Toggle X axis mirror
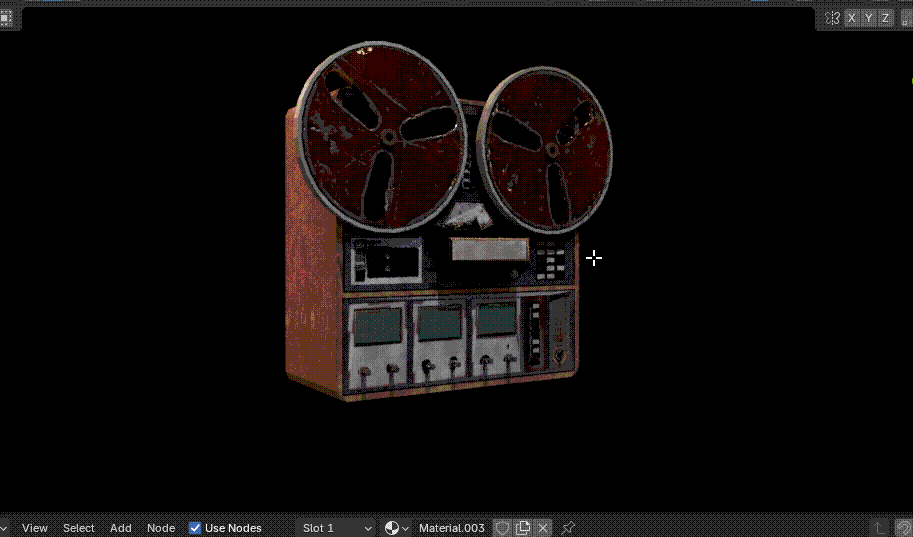This screenshot has height=537, width=913. click(852, 18)
